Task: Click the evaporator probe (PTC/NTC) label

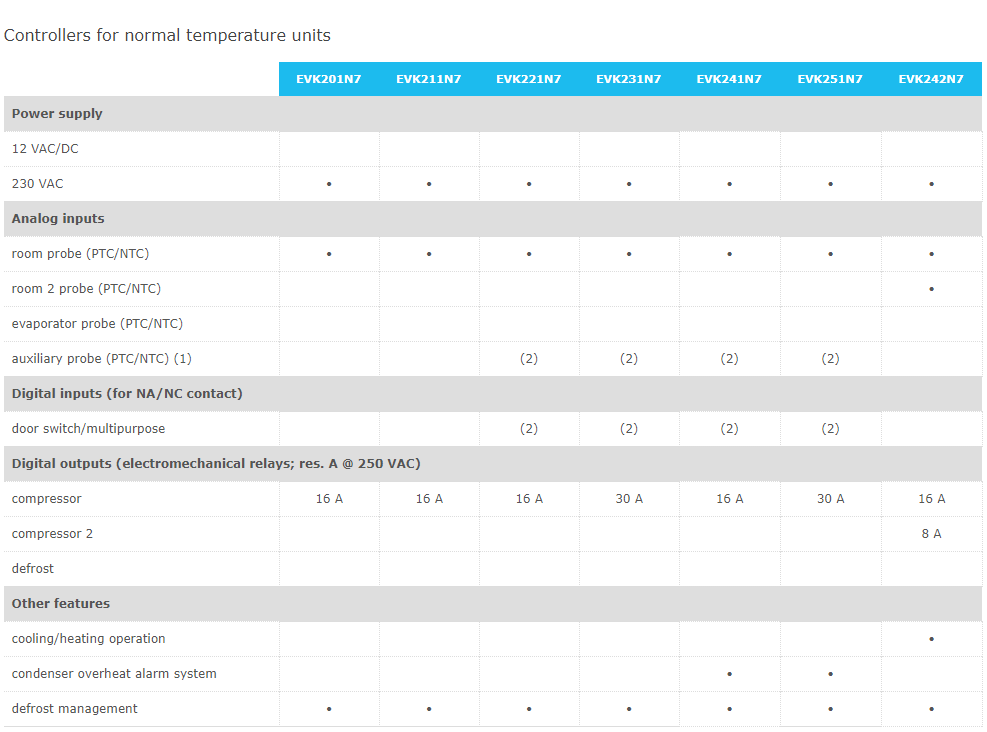Action: (x=98, y=324)
